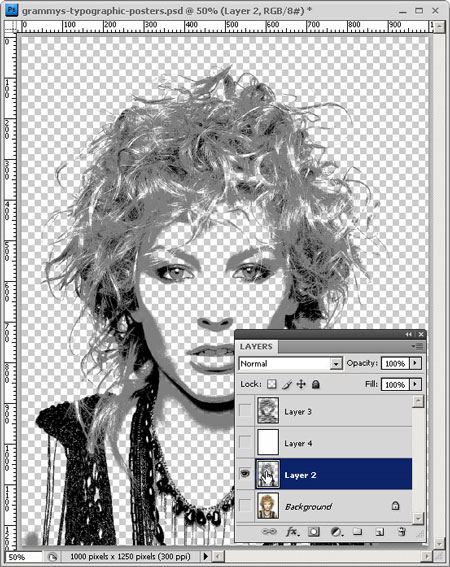Select the Layer 2 row
This screenshot has width=450, height=567.
[x=323, y=474]
